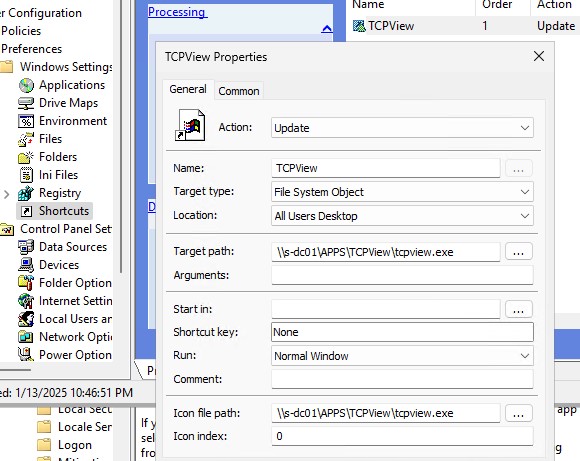The image size is (580, 461).
Task: Browse for the Icon file path
Action: 518,413
